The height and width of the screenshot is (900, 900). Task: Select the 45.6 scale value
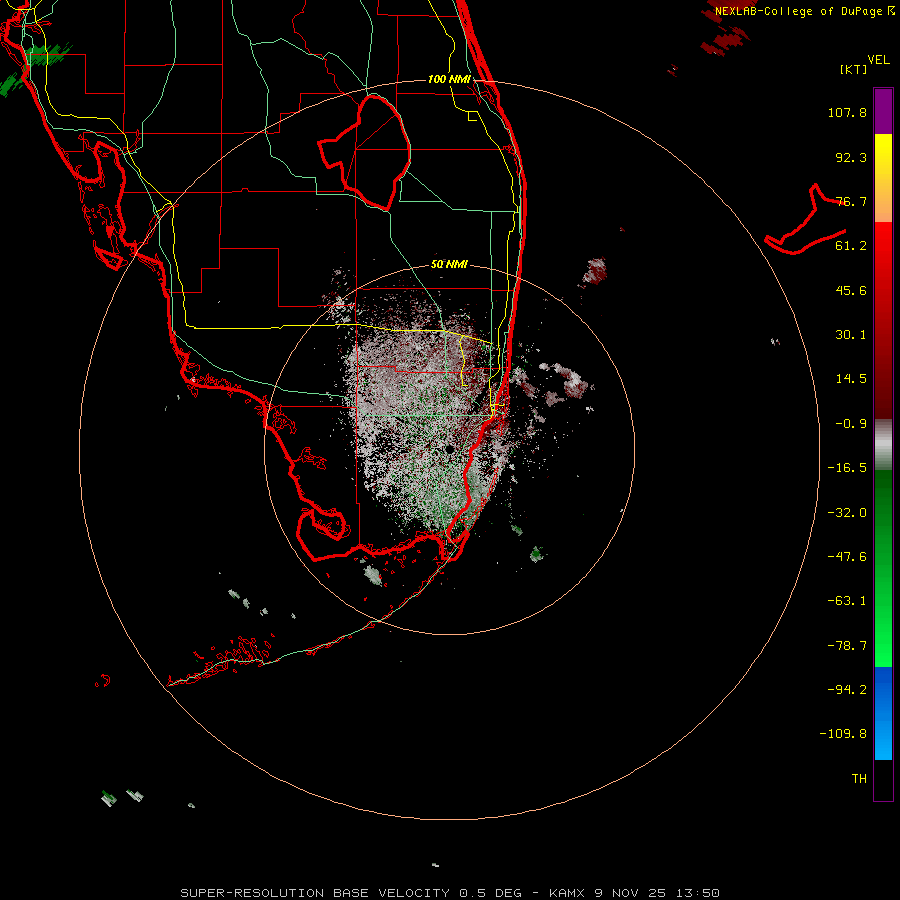pyautogui.click(x=851, y=290)
